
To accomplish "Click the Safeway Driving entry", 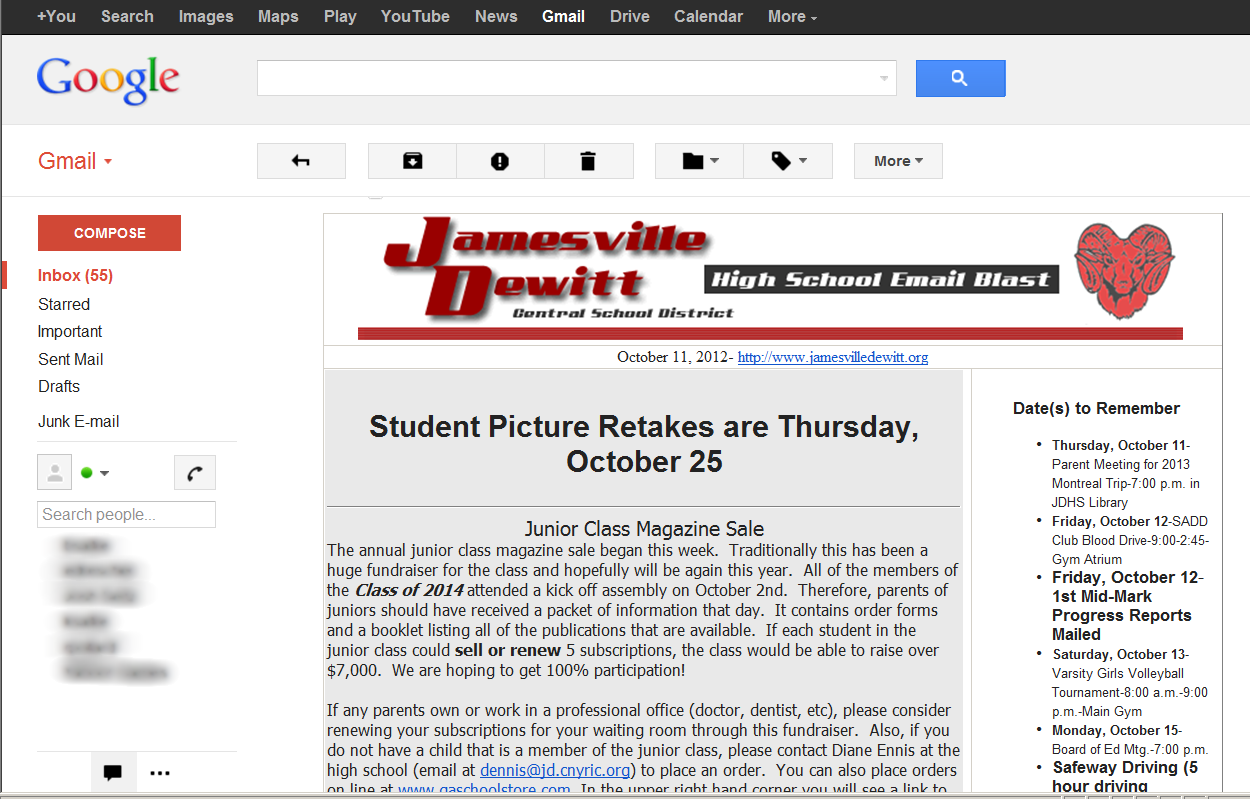I will [x=1125, y=777].
